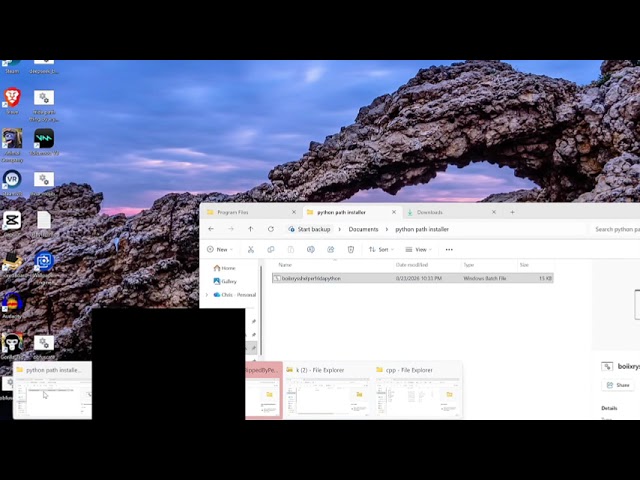The width and height of the screenshot is (640, 480).
Task: Click Documents breadcrumb in address bar
Action: point(363,229)
